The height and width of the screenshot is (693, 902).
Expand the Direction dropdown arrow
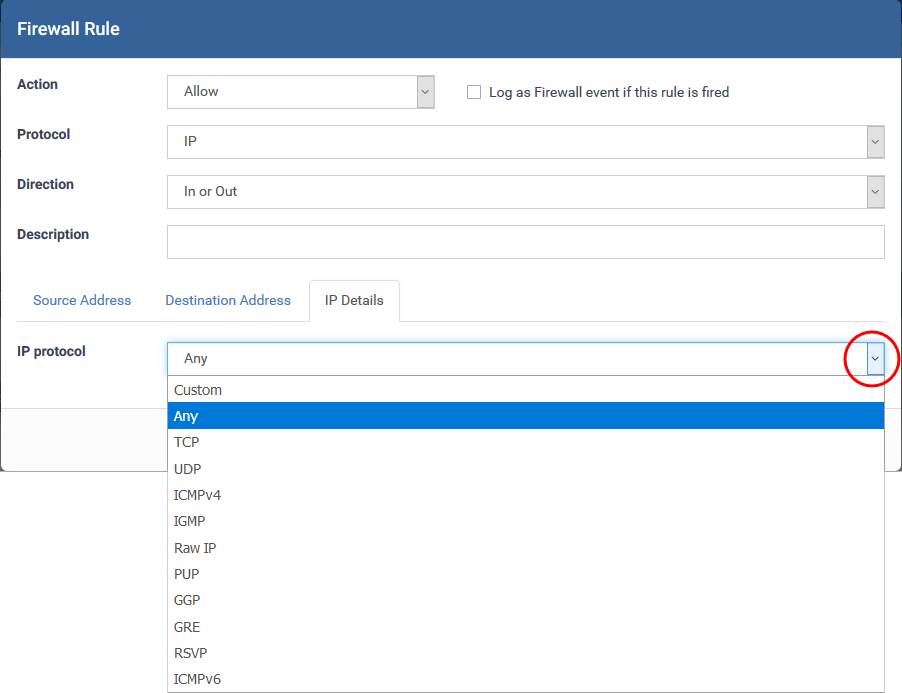tap(875, 192)
